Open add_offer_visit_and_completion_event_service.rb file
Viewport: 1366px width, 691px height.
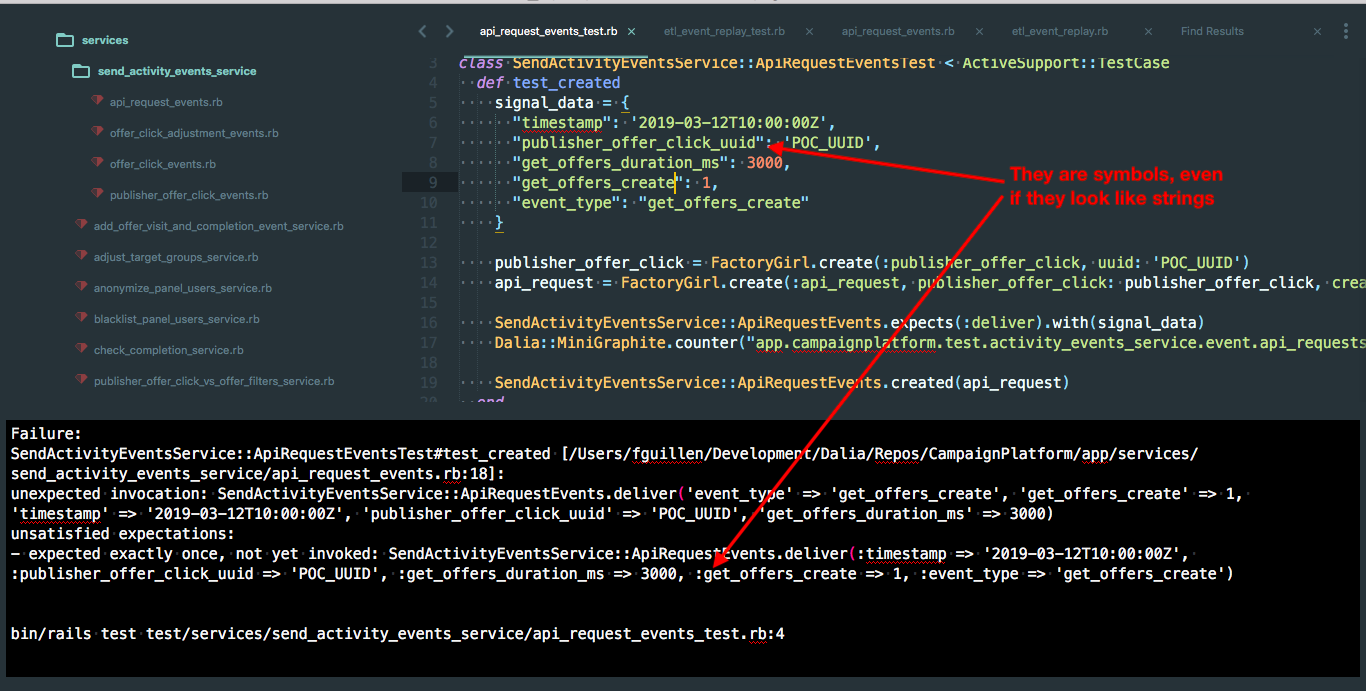click(x=218, y=226)
